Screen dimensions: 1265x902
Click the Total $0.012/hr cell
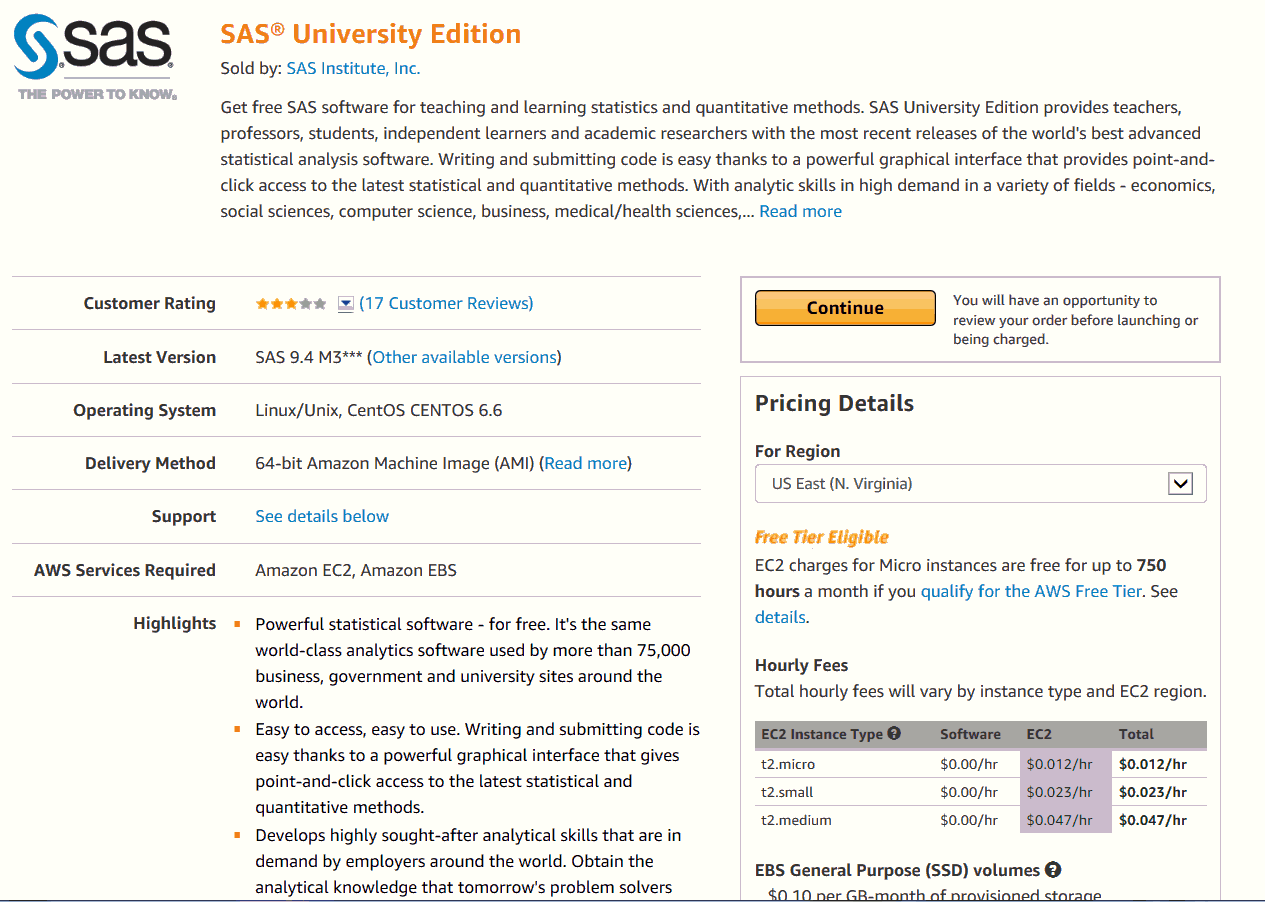coord(1153,764)
